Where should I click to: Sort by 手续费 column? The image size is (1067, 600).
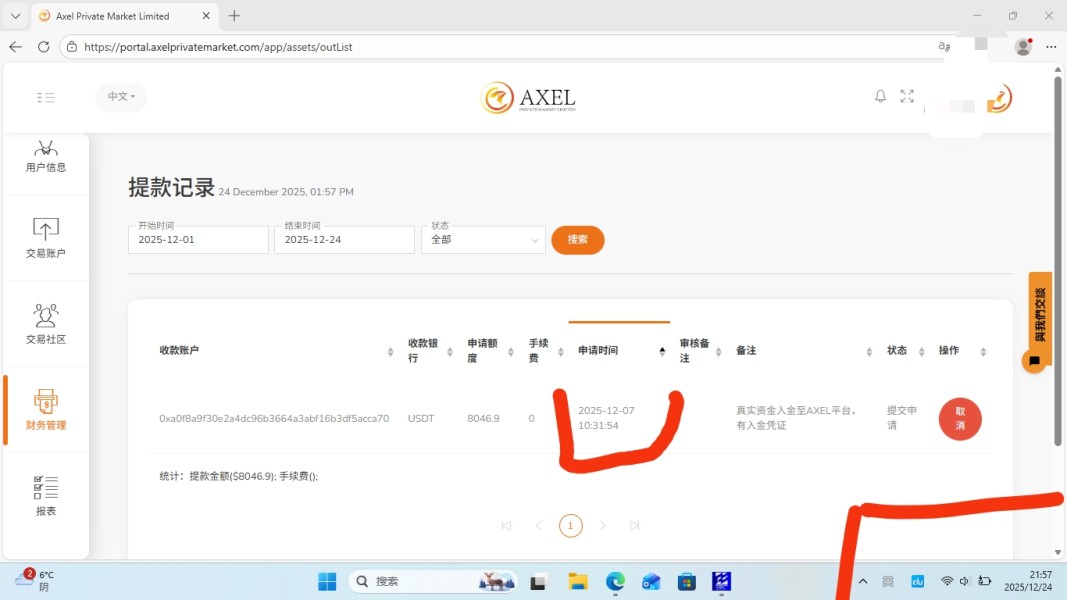[561, 352]
